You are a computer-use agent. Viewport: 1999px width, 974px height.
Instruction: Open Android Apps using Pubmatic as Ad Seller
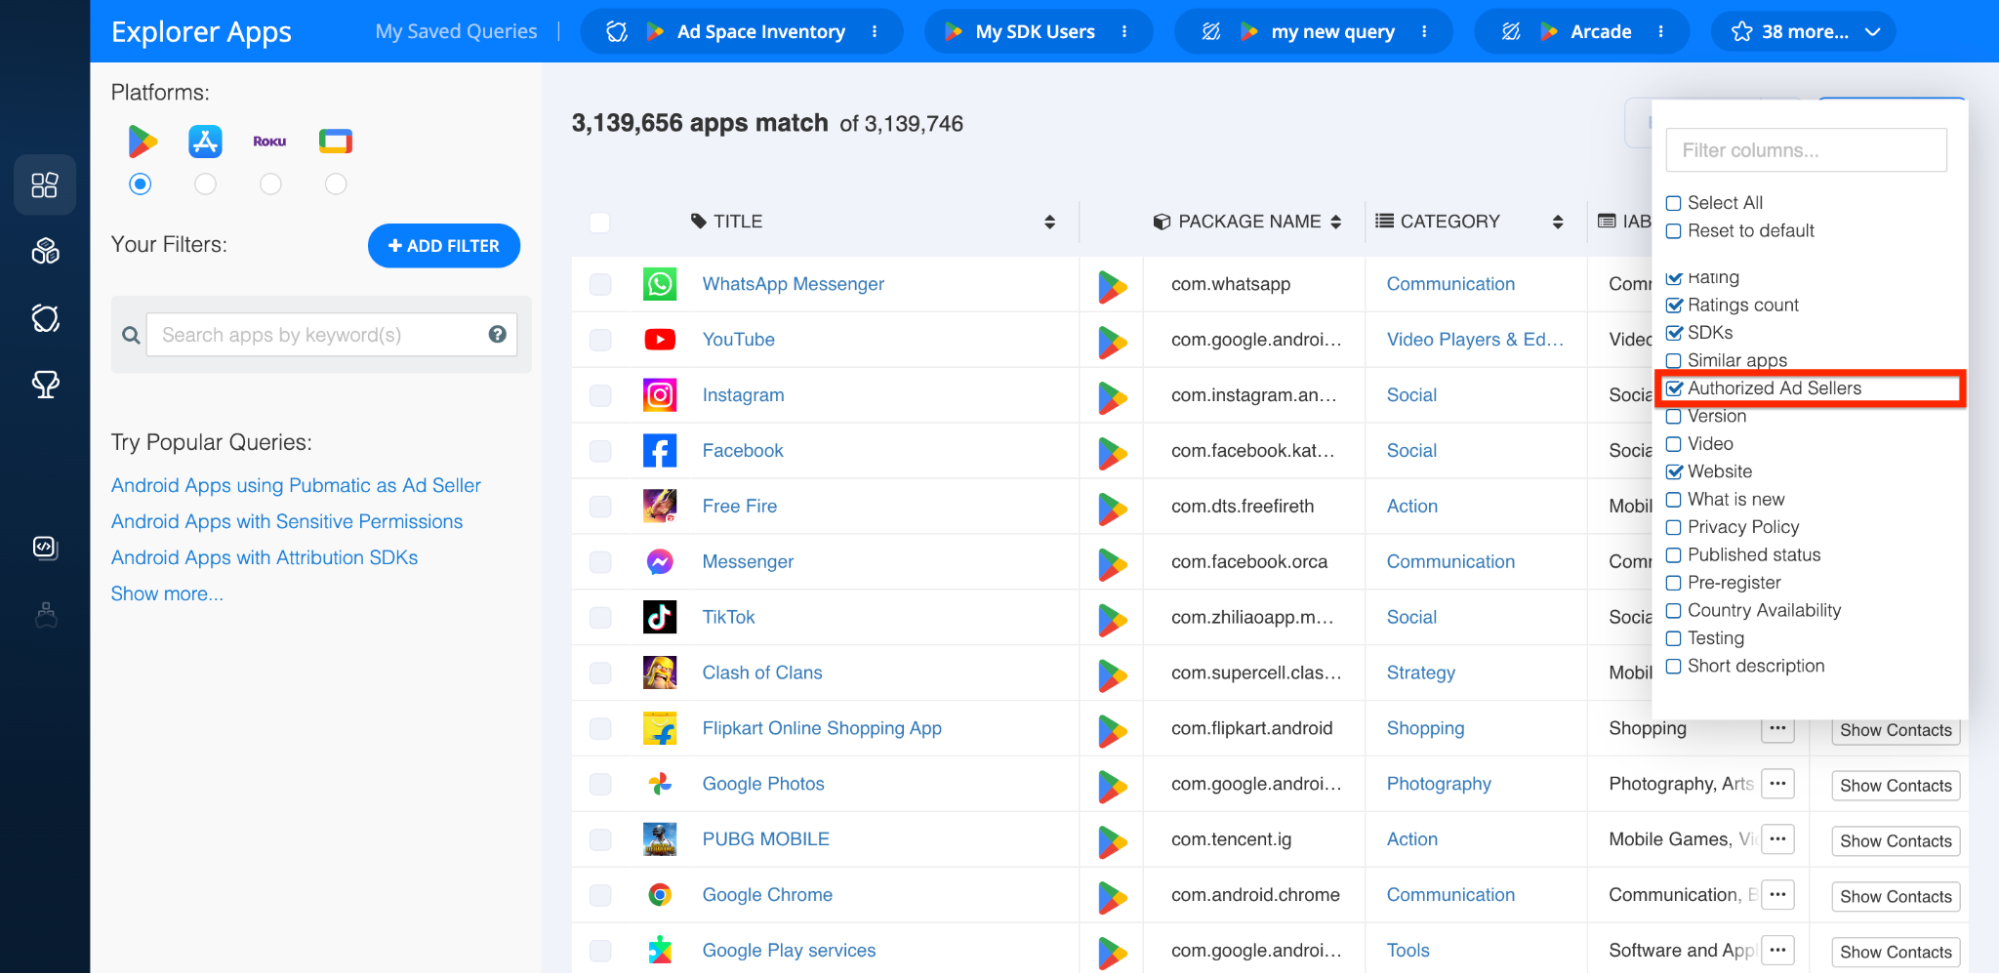(296, 486)
